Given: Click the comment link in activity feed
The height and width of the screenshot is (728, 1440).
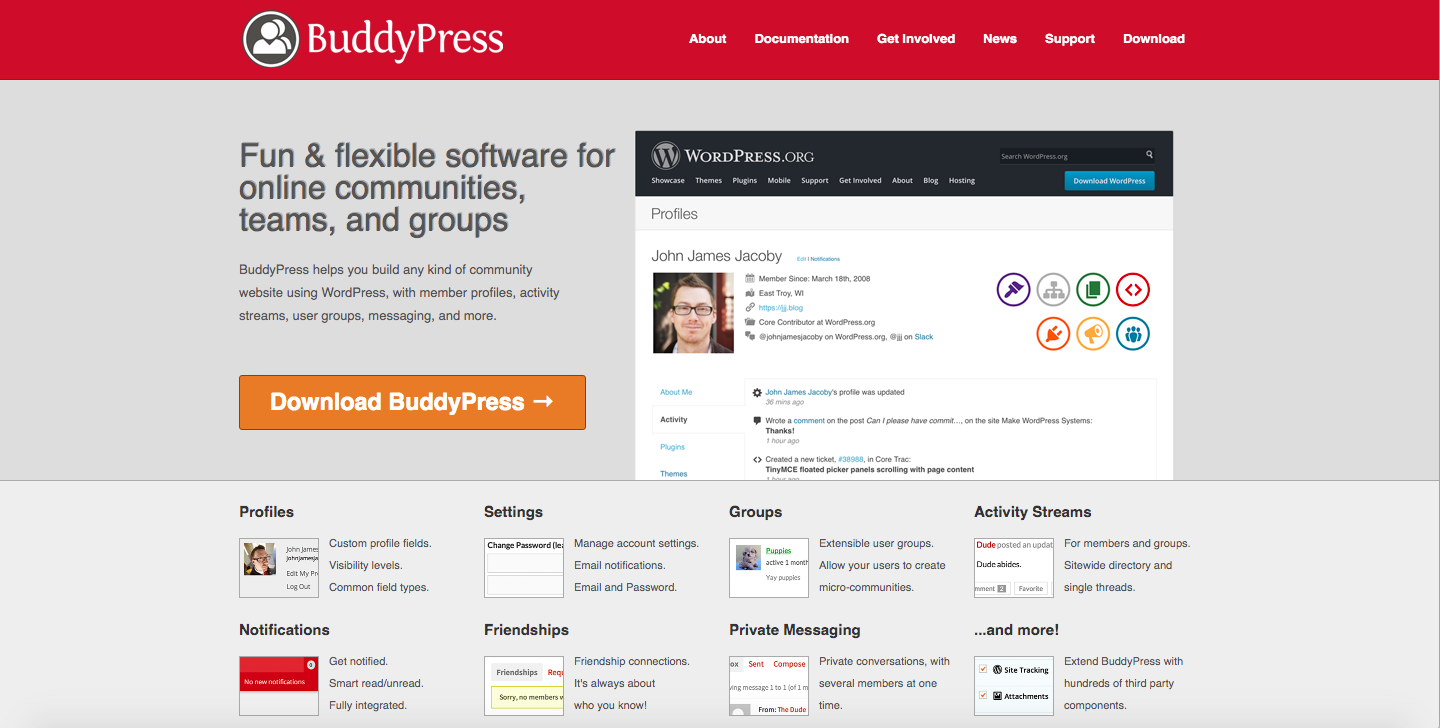Looking at the screenshot, I should 809,421.
